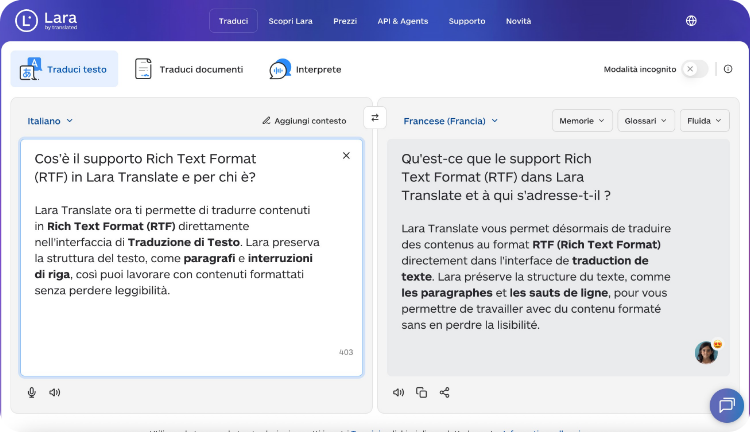Expand the Glossari dropdown
Image resolution: width=750 pixels, height=432 pixels.
point(646,121)
